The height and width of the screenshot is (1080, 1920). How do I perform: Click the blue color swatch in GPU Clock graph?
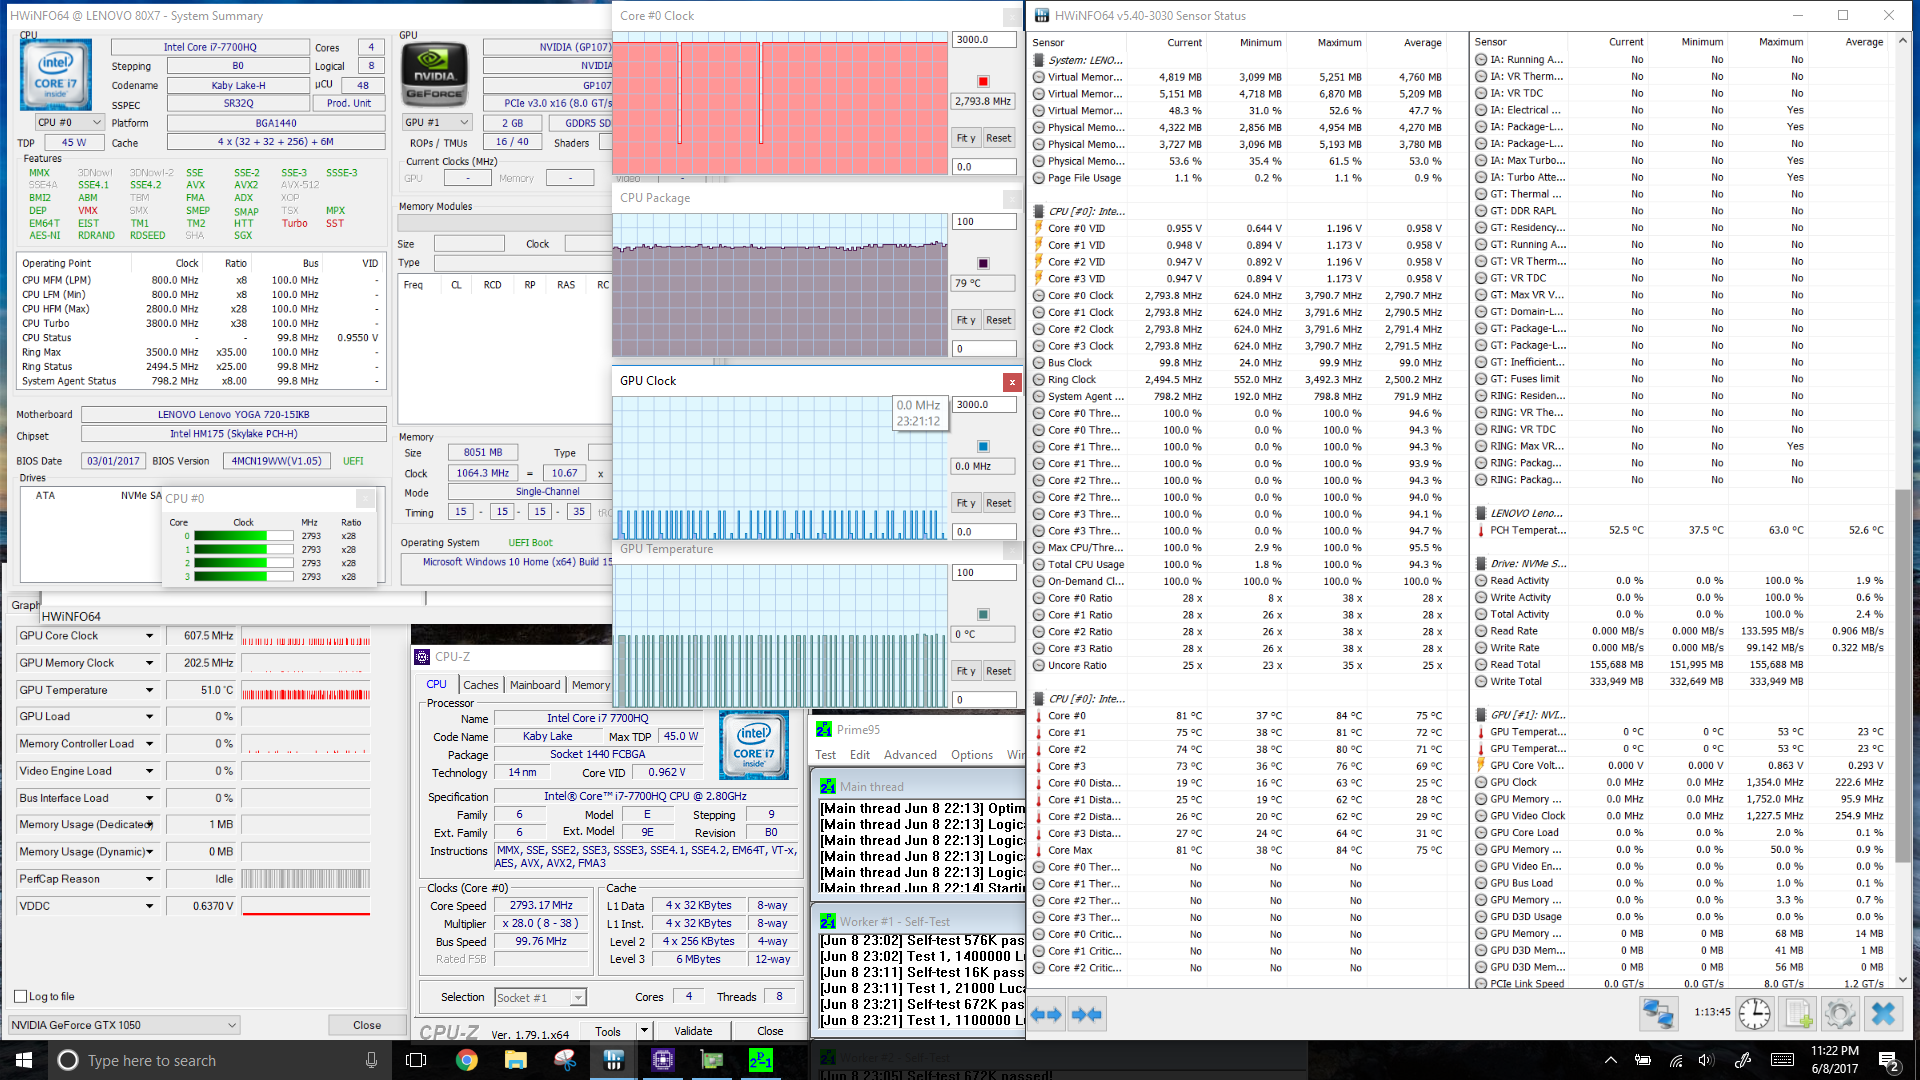pos(983,446)
